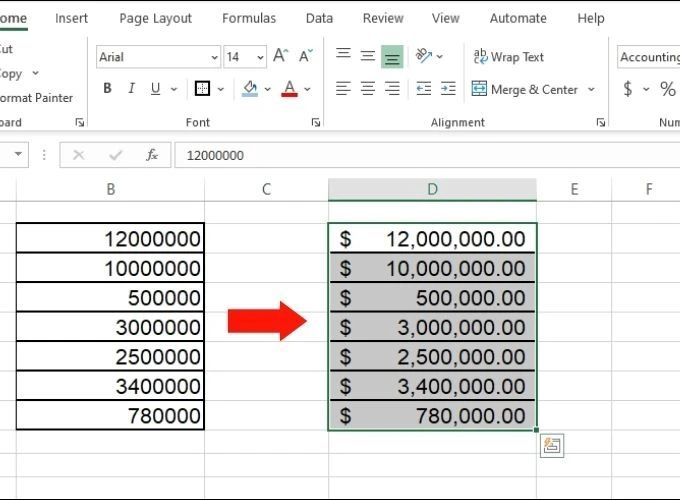Toggle Wrap Text
This screenshot has height=500, width=680.
click(x=508, y=57)
